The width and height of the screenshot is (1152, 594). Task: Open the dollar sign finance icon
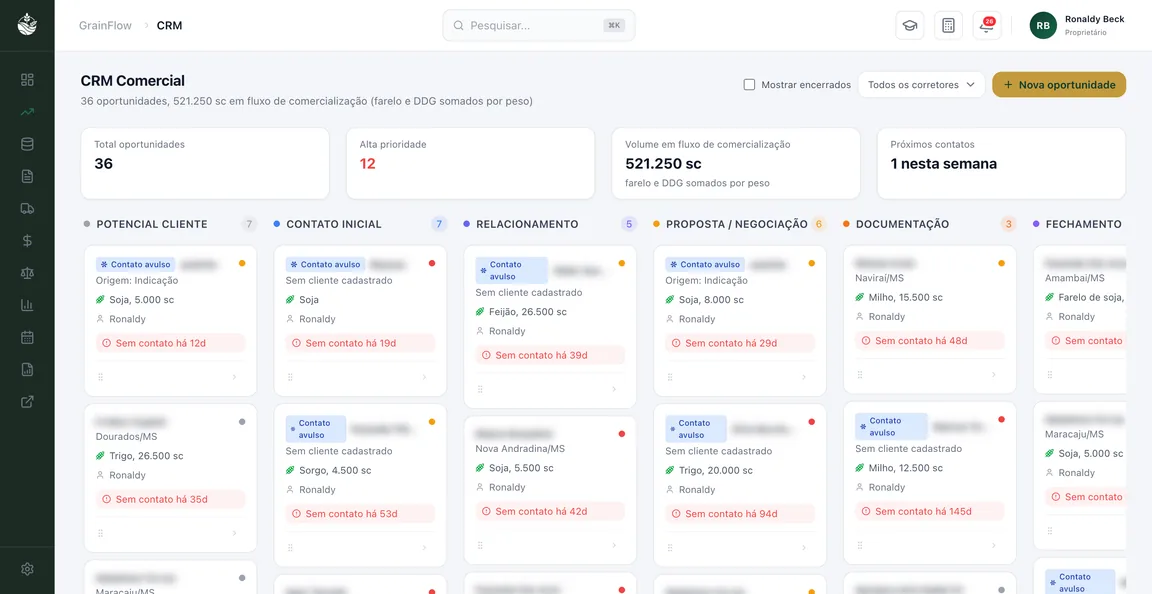pyautogui.click(x=27, y=240)
